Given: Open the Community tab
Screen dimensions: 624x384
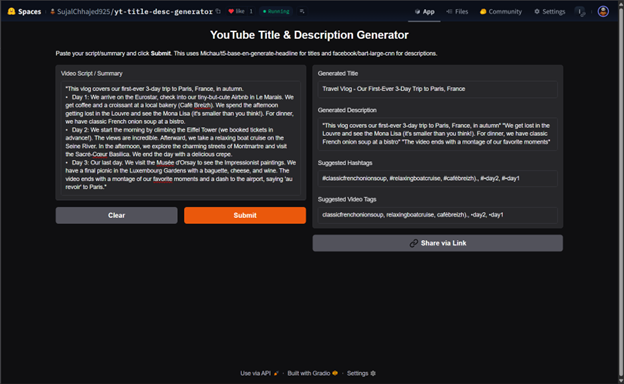Looking at the screenshot, I should pyautogui.click(x=501, y=12).
